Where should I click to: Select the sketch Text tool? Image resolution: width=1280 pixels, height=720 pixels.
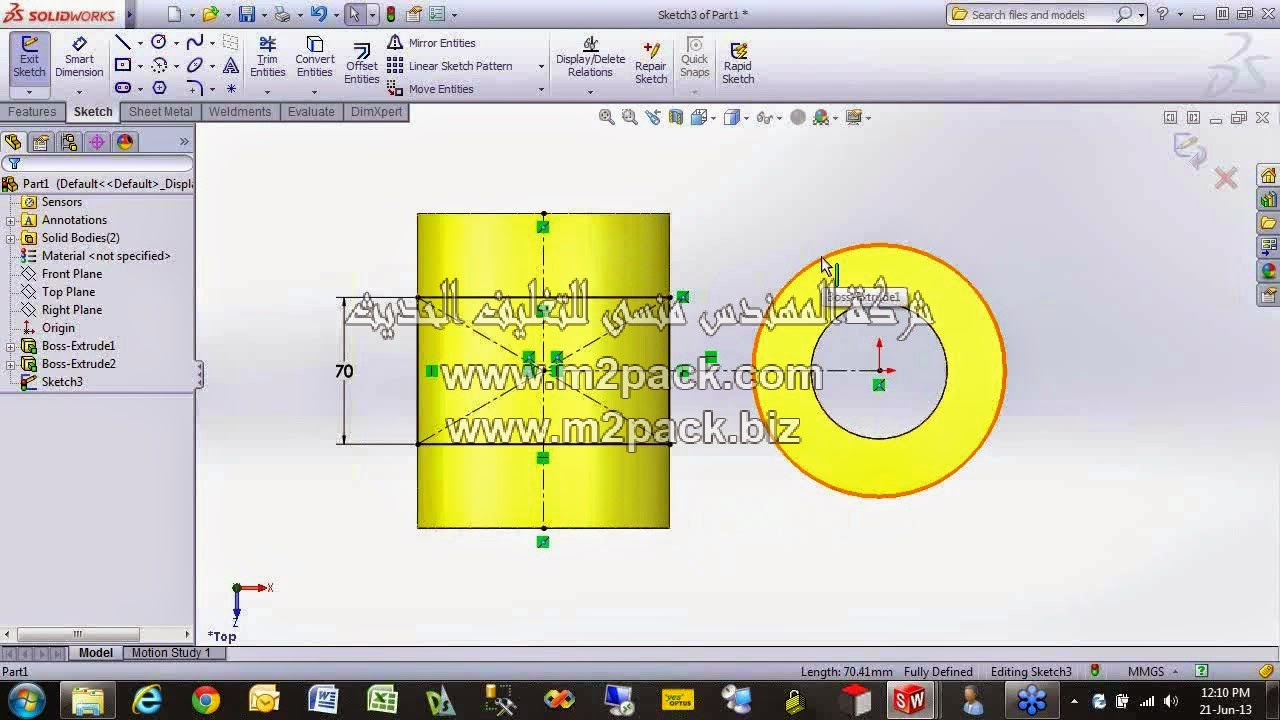click(231, 65)
